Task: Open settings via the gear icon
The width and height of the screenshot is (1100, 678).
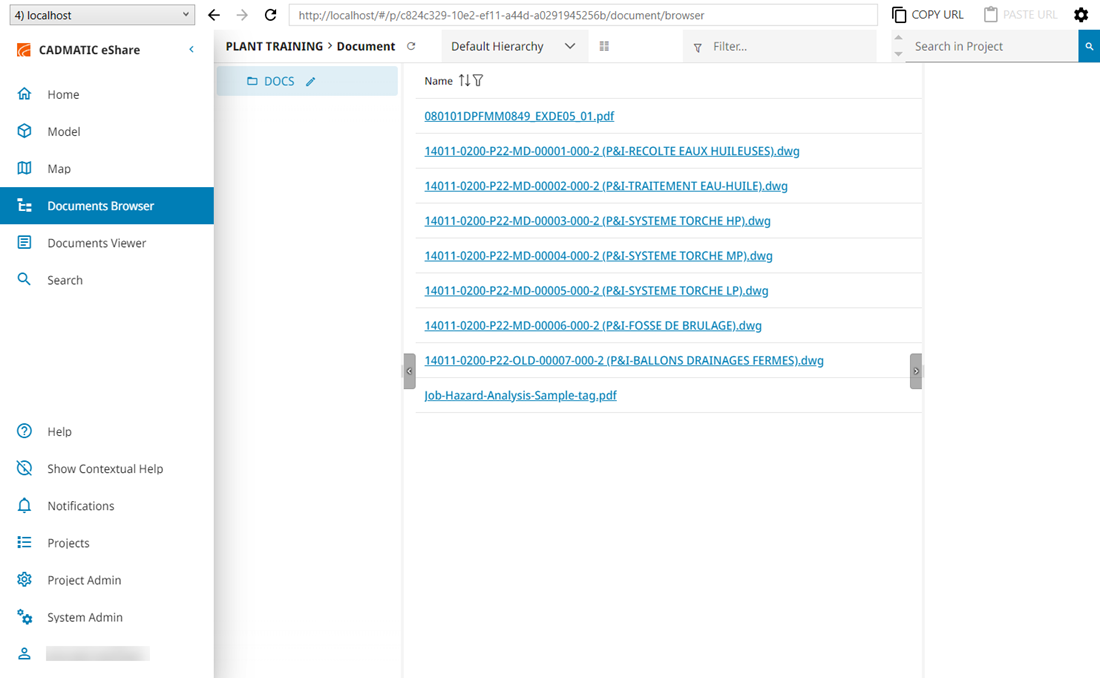Action: 1081,15
